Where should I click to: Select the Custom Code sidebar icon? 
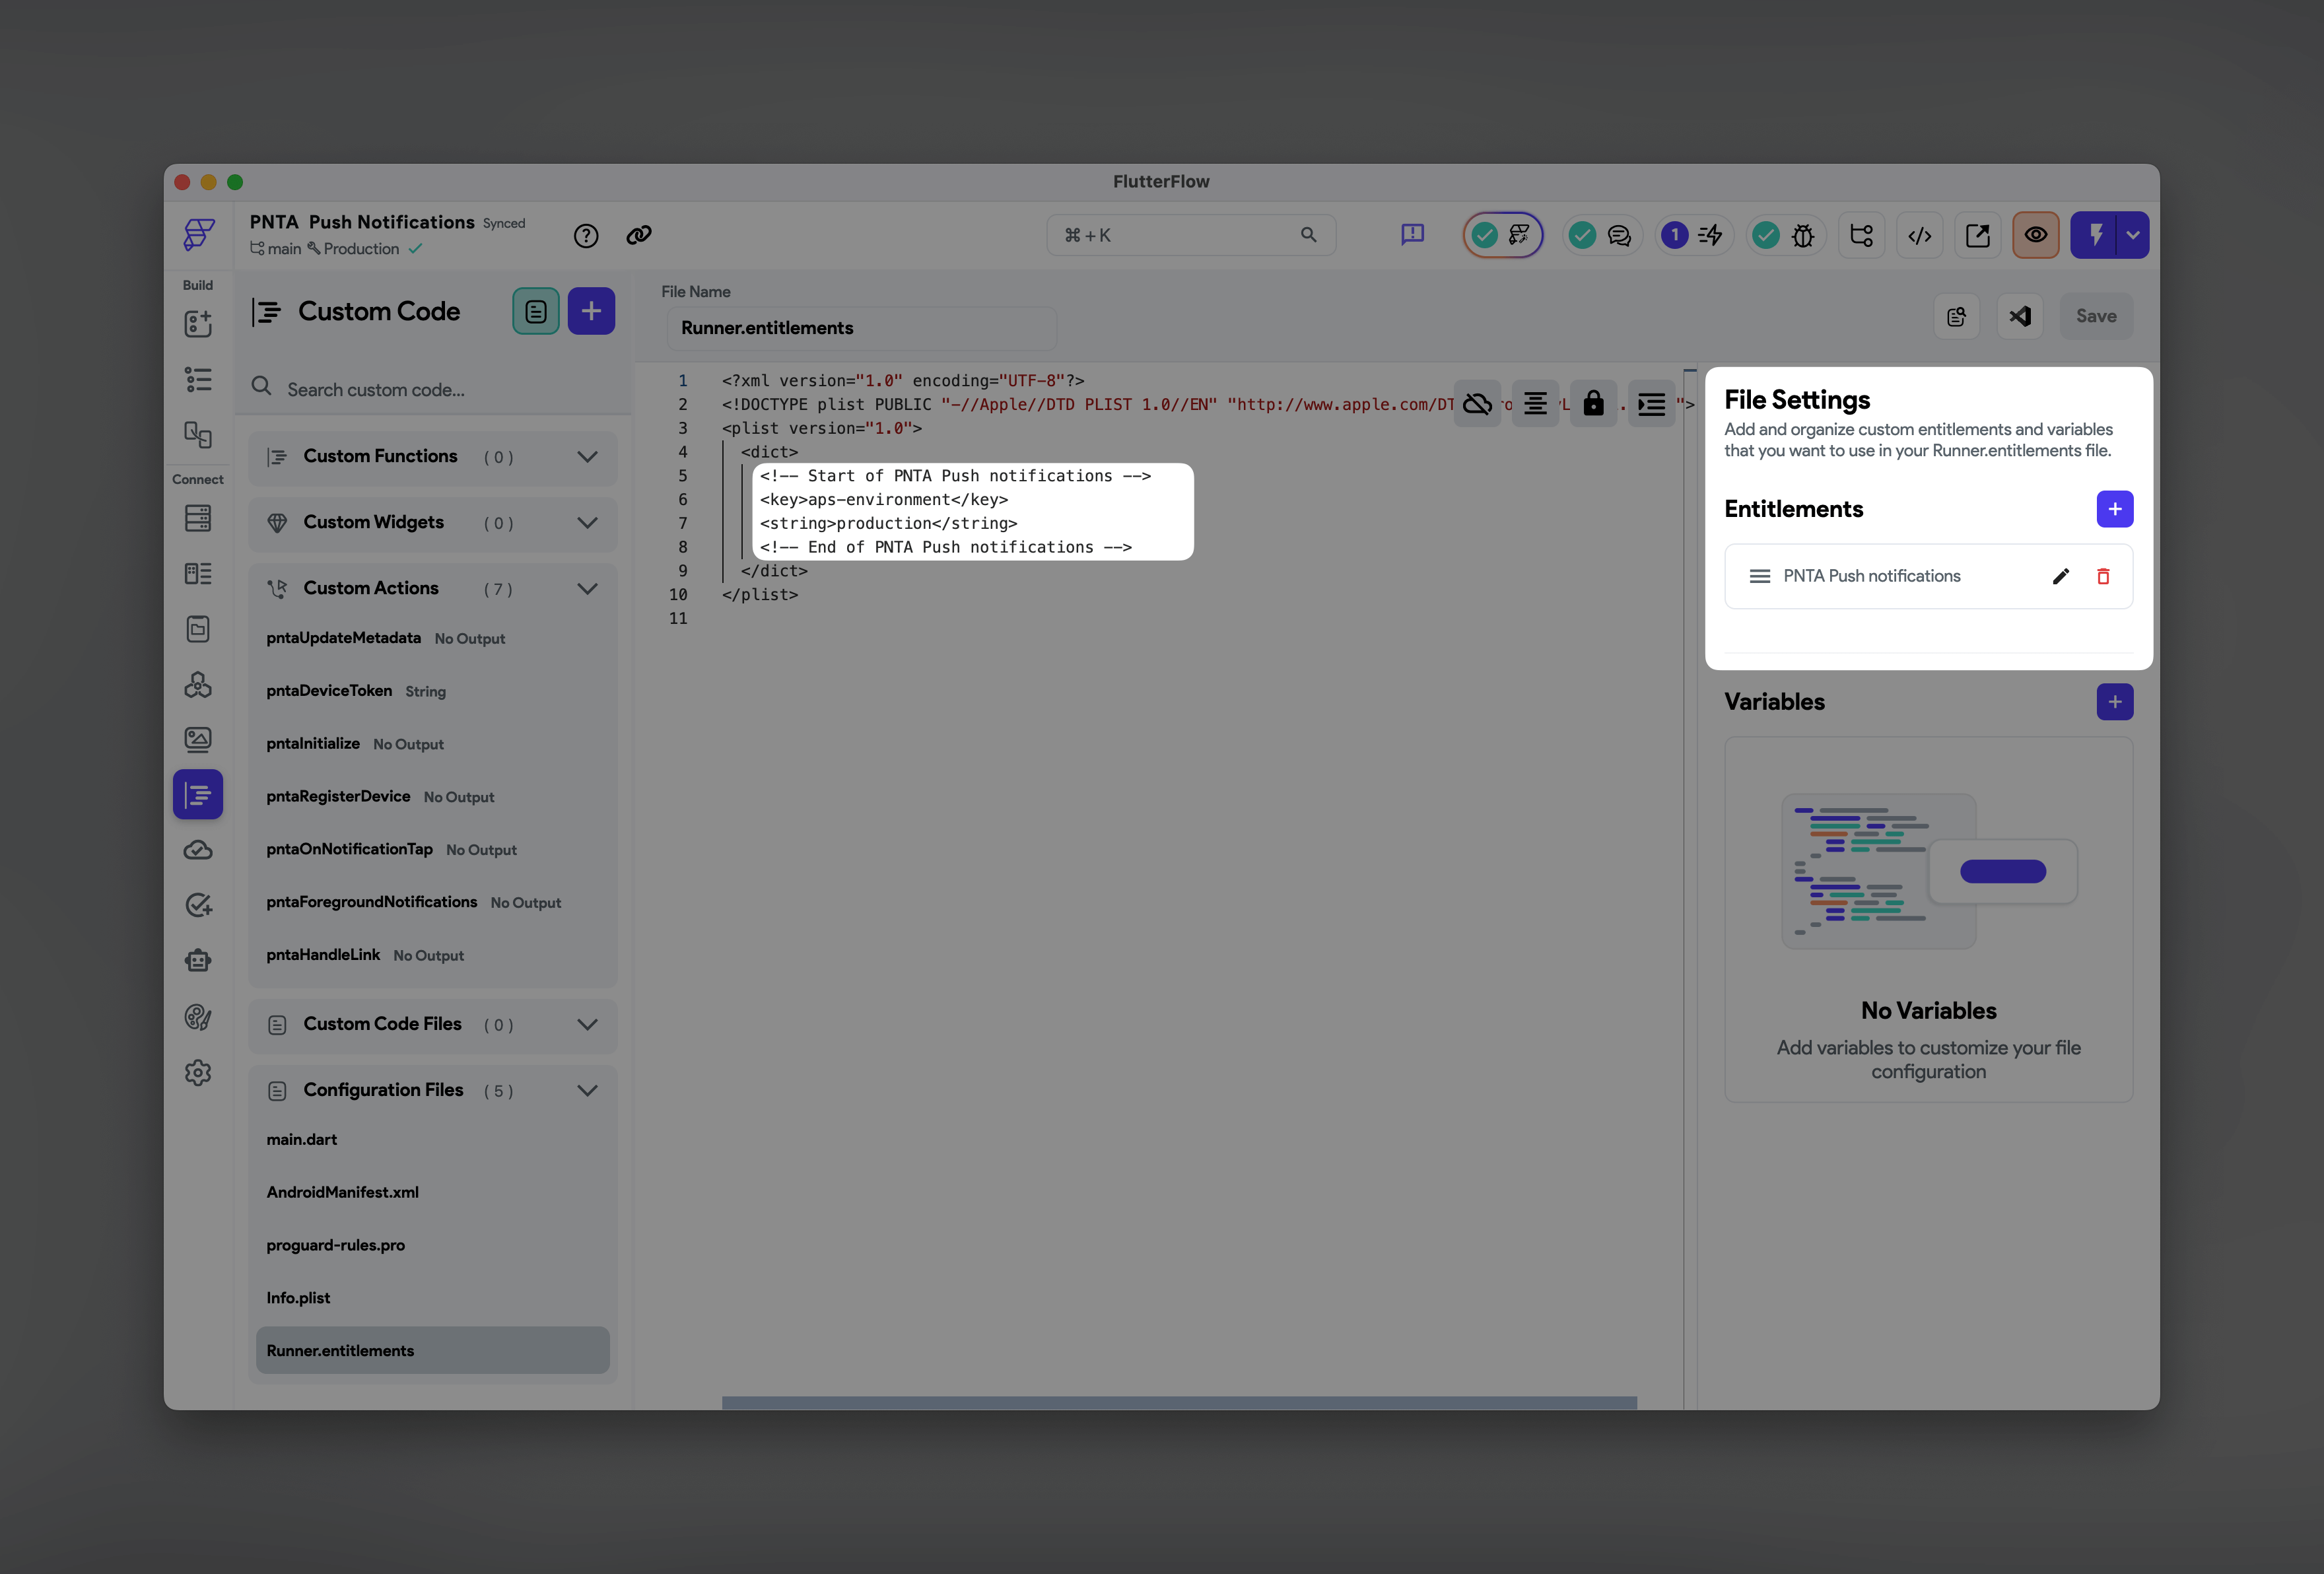pyautogui.click(x=198, y=795)
